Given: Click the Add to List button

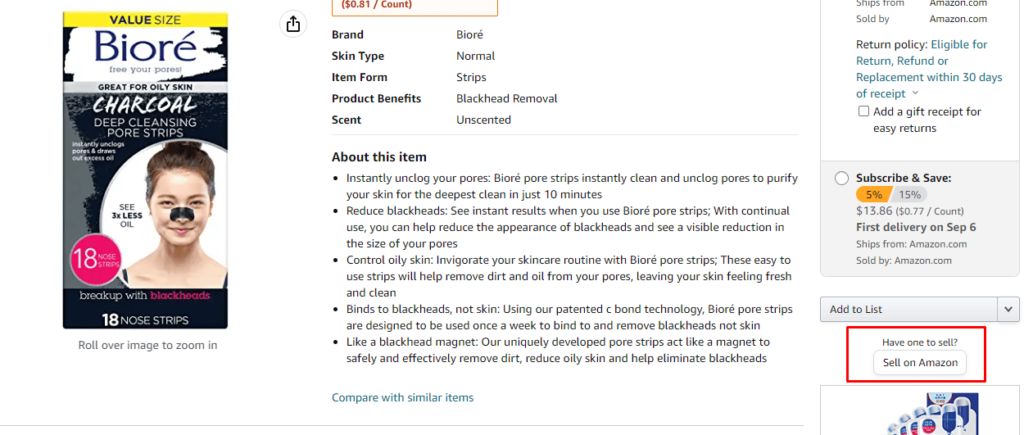Looking at the screenshot, I should click(x=909, y=309).
